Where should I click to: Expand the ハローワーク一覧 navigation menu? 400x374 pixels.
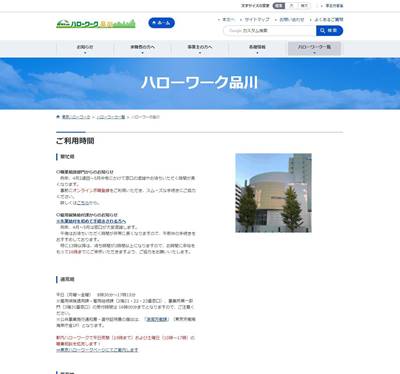[314, 49]
